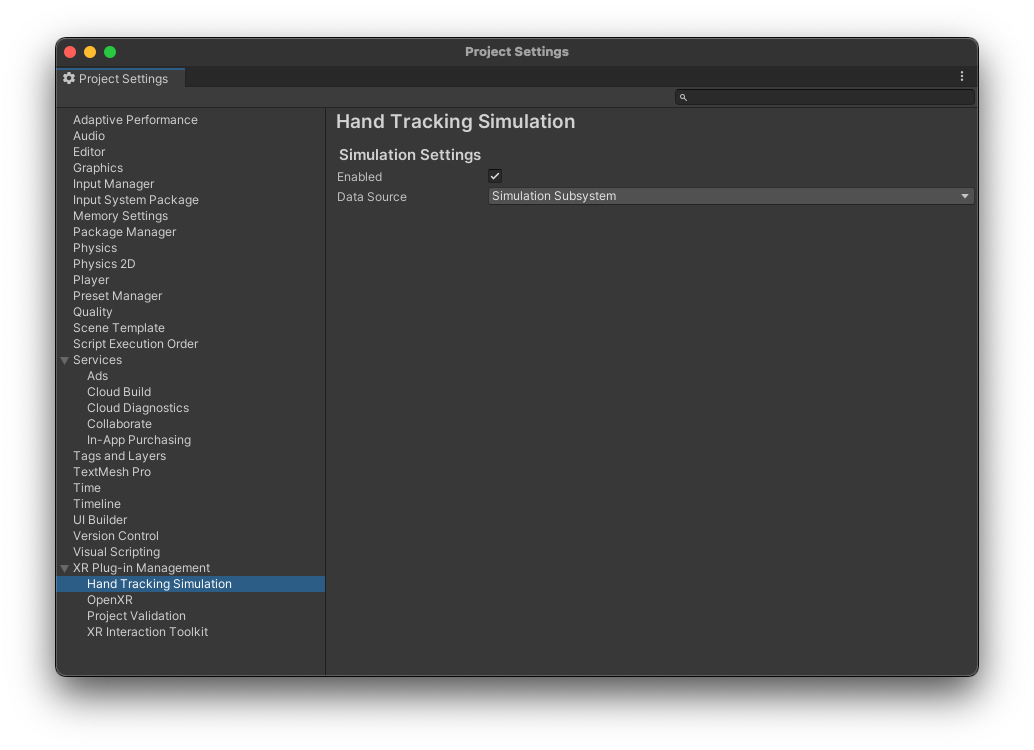Click the search magnifier icon
1034x750 pixels.
click(x=683, y=98)
